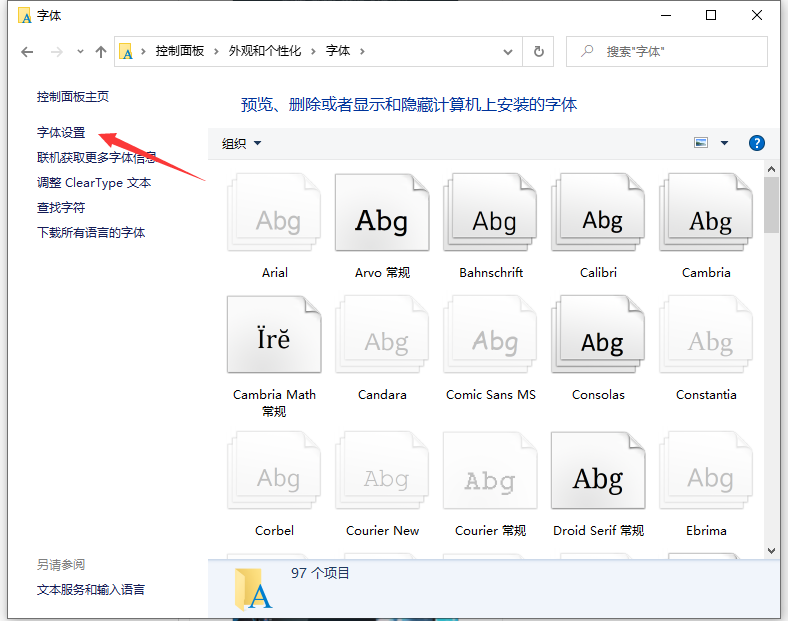Select the Cambria Math 常规 font icon
Screen dimensions: 788x621
pos(274,334)
